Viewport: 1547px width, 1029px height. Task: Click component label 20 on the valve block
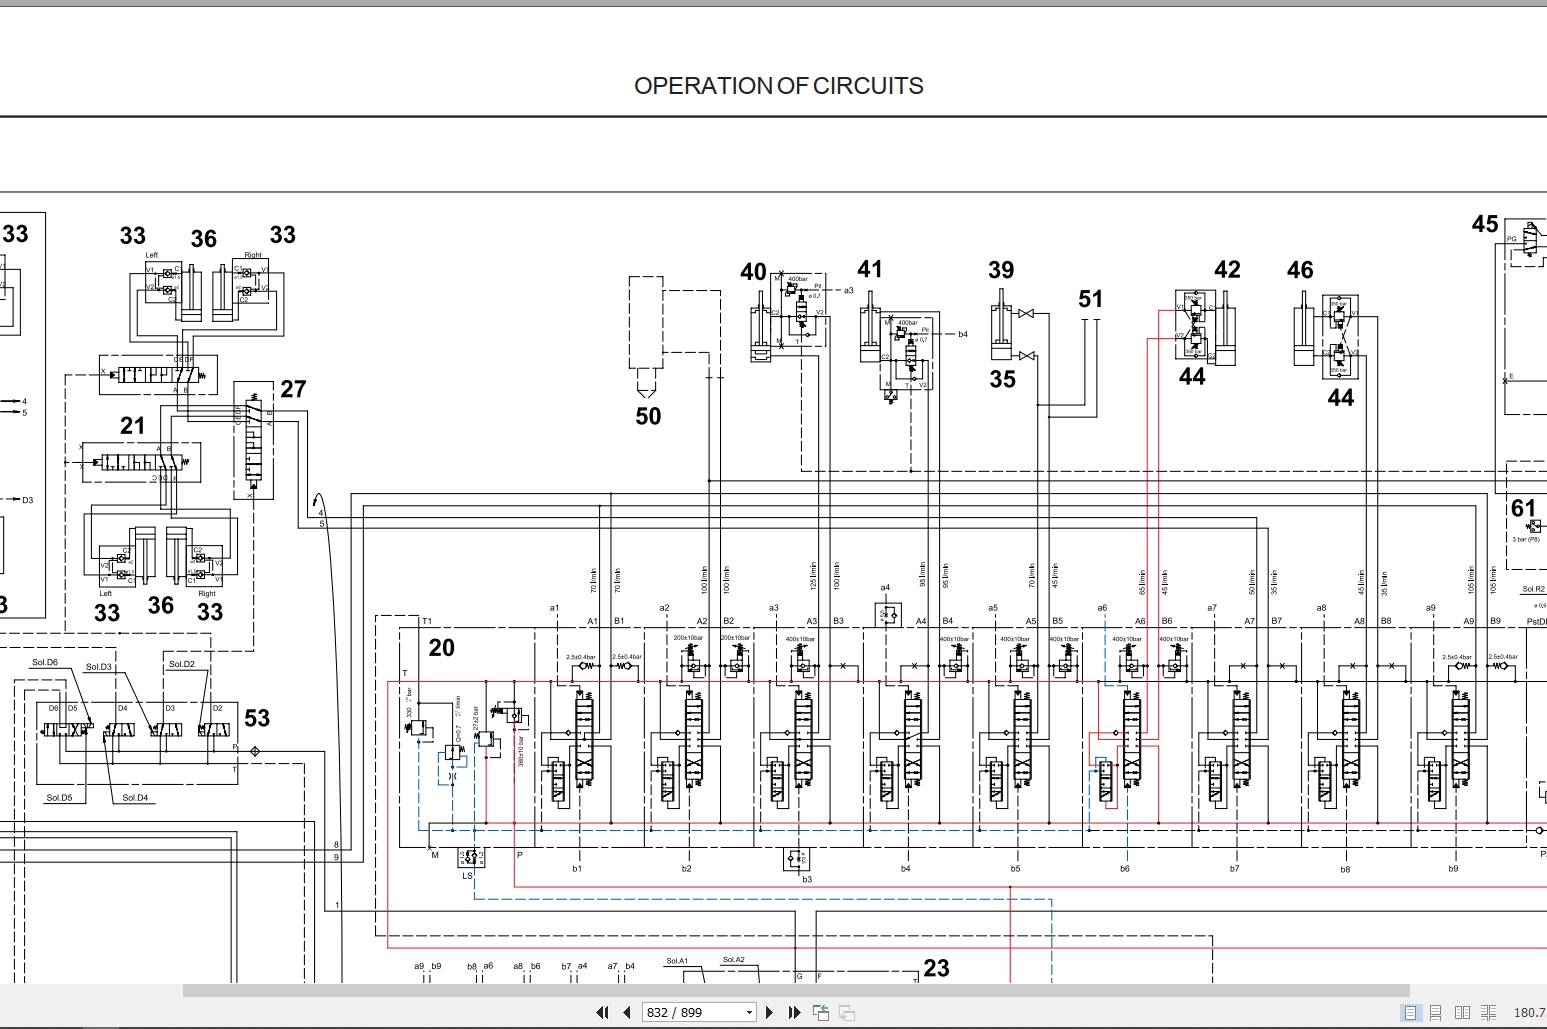pyautogui.click(x=441, y=648)
